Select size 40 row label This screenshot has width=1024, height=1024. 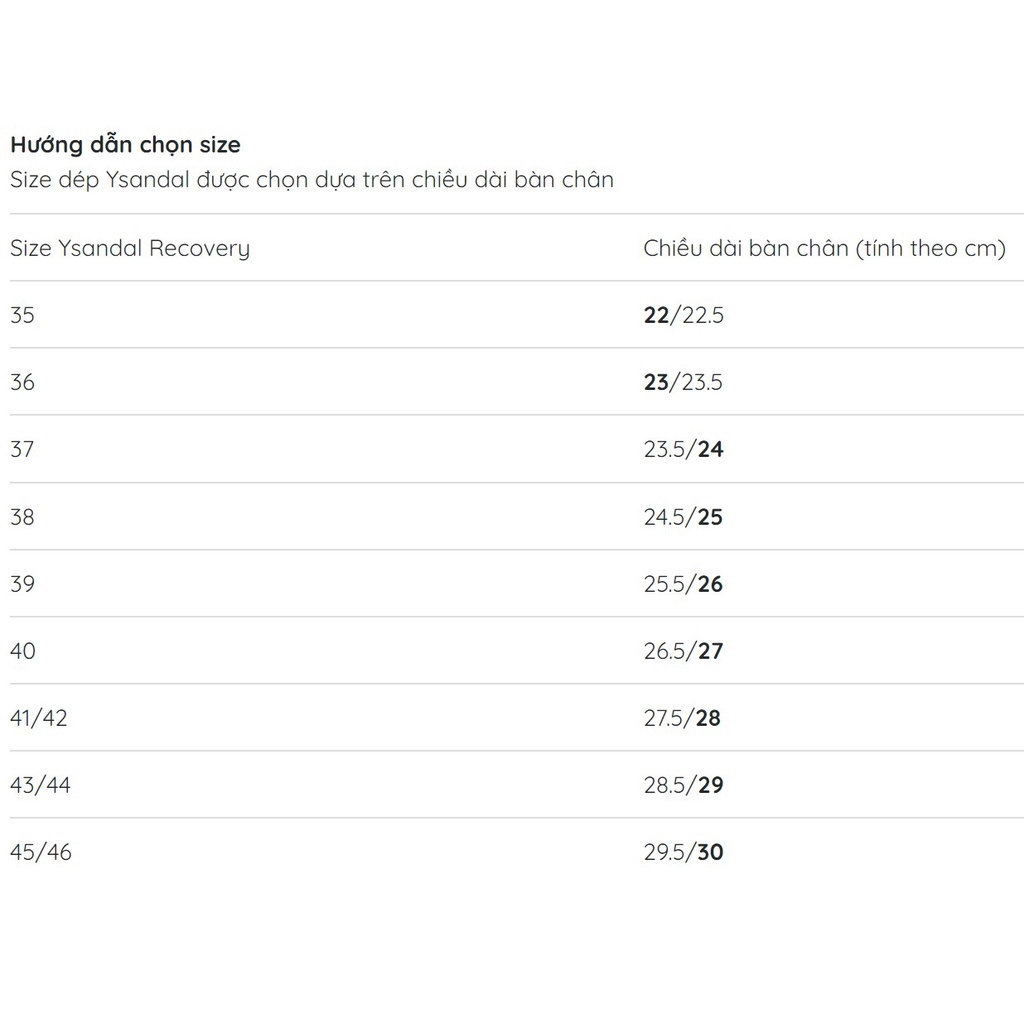pos(22,651)
